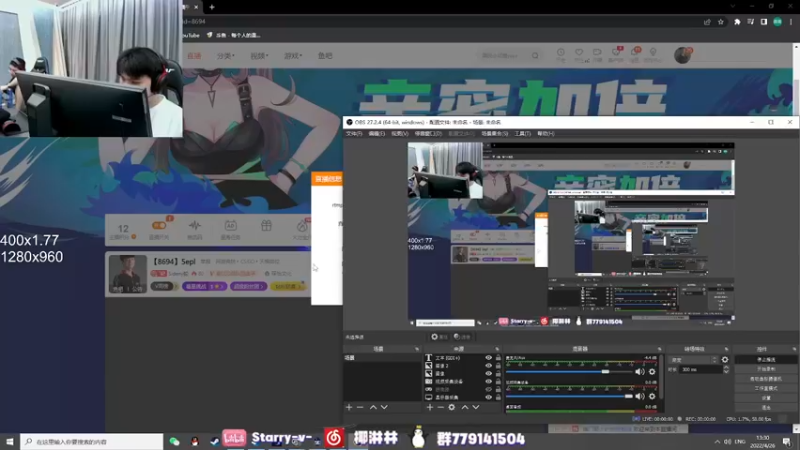Click the virtual camera button in controls
The width and height of the screenshot is (800, 450).
pyautogui.click(x=766, y=379)
